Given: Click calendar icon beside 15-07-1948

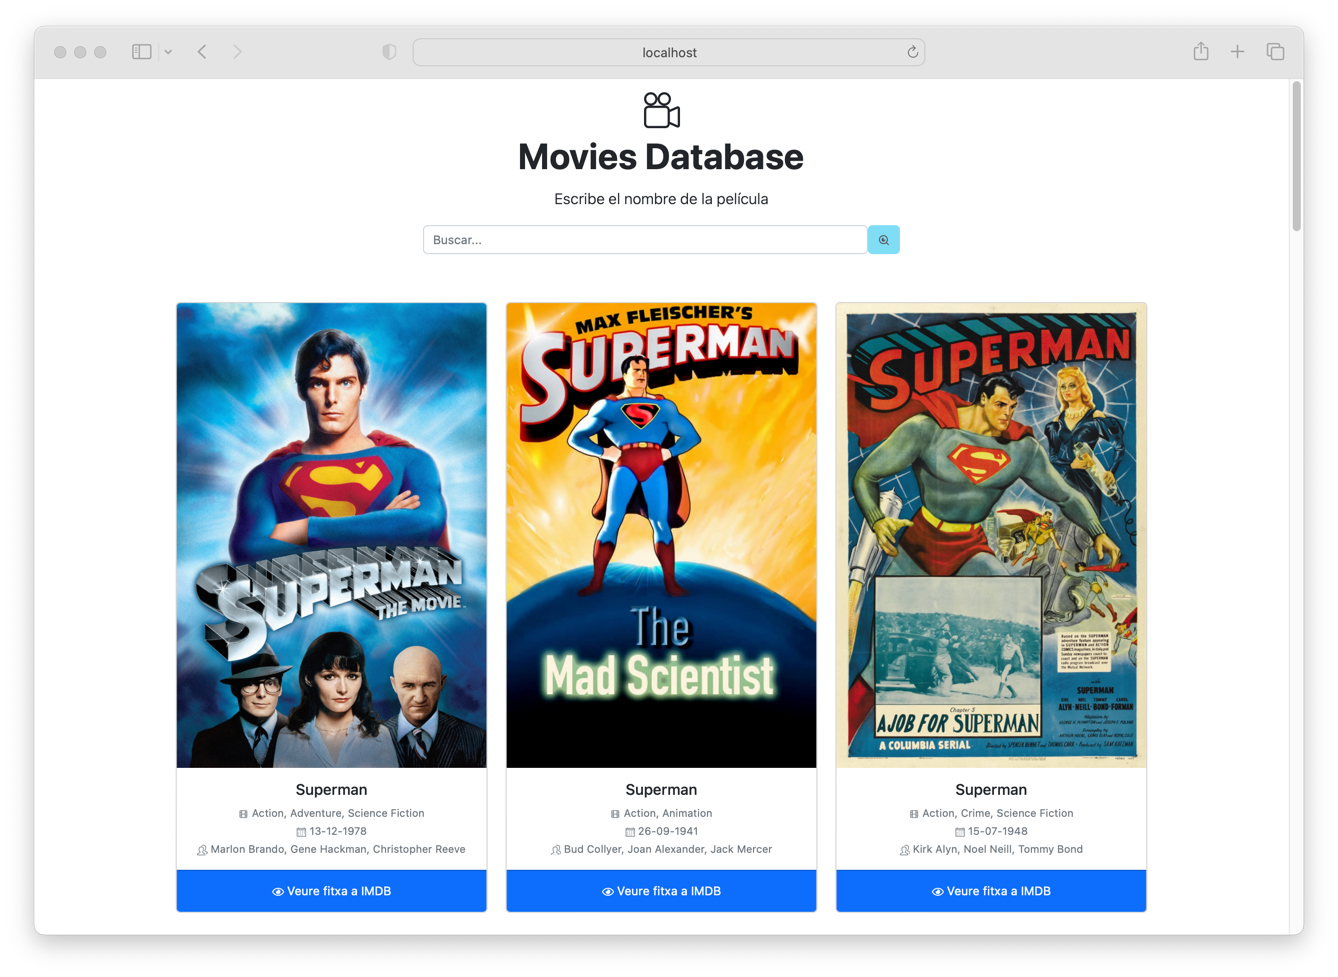Looking at the screenshot, I should (960, 832).
